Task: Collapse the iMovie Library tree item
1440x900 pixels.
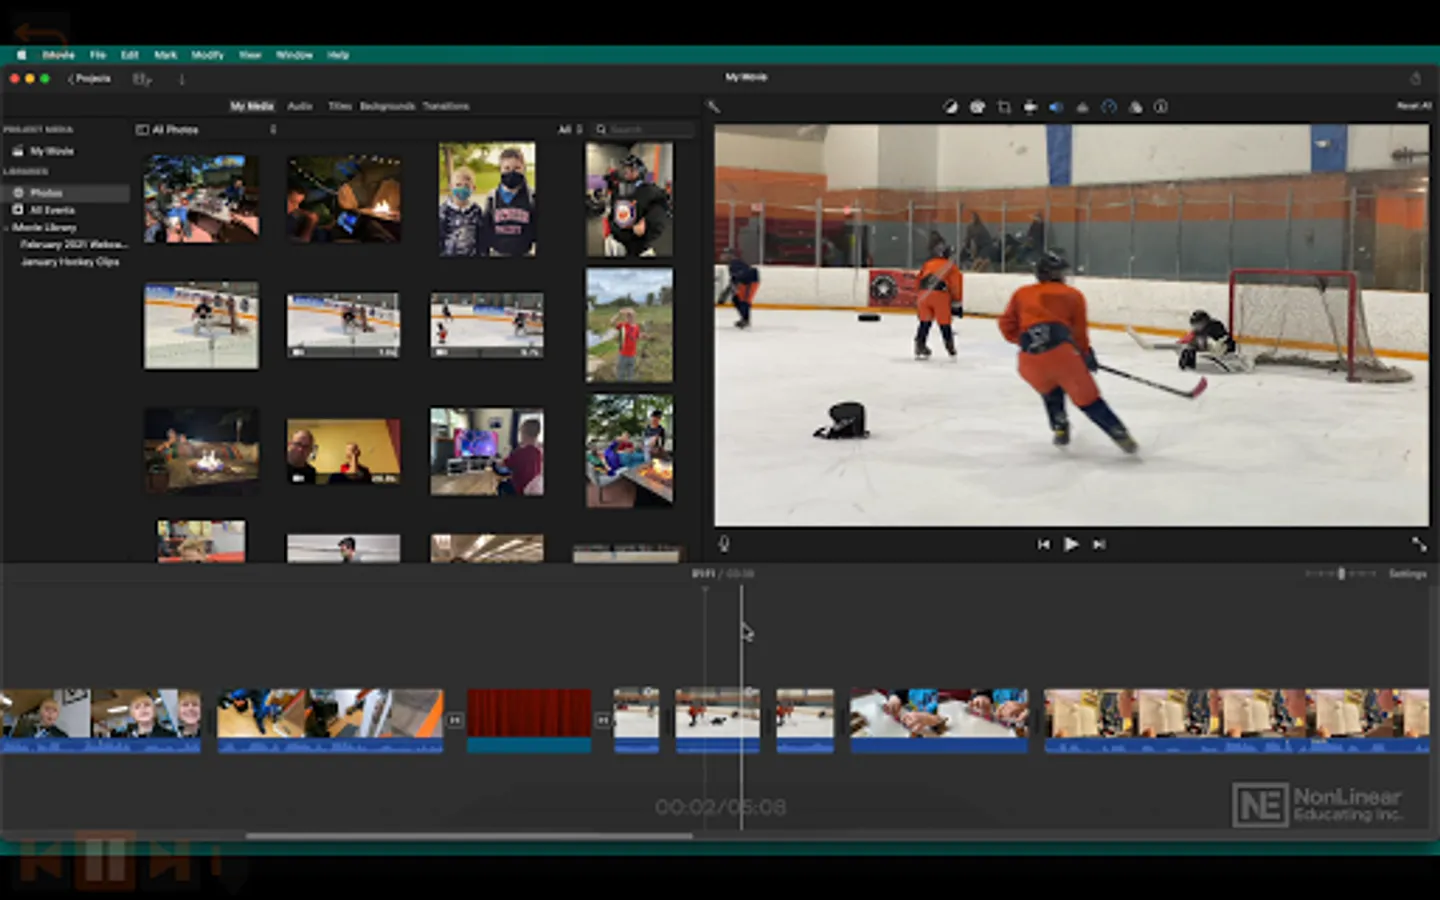Action: [x=7, y=228]
